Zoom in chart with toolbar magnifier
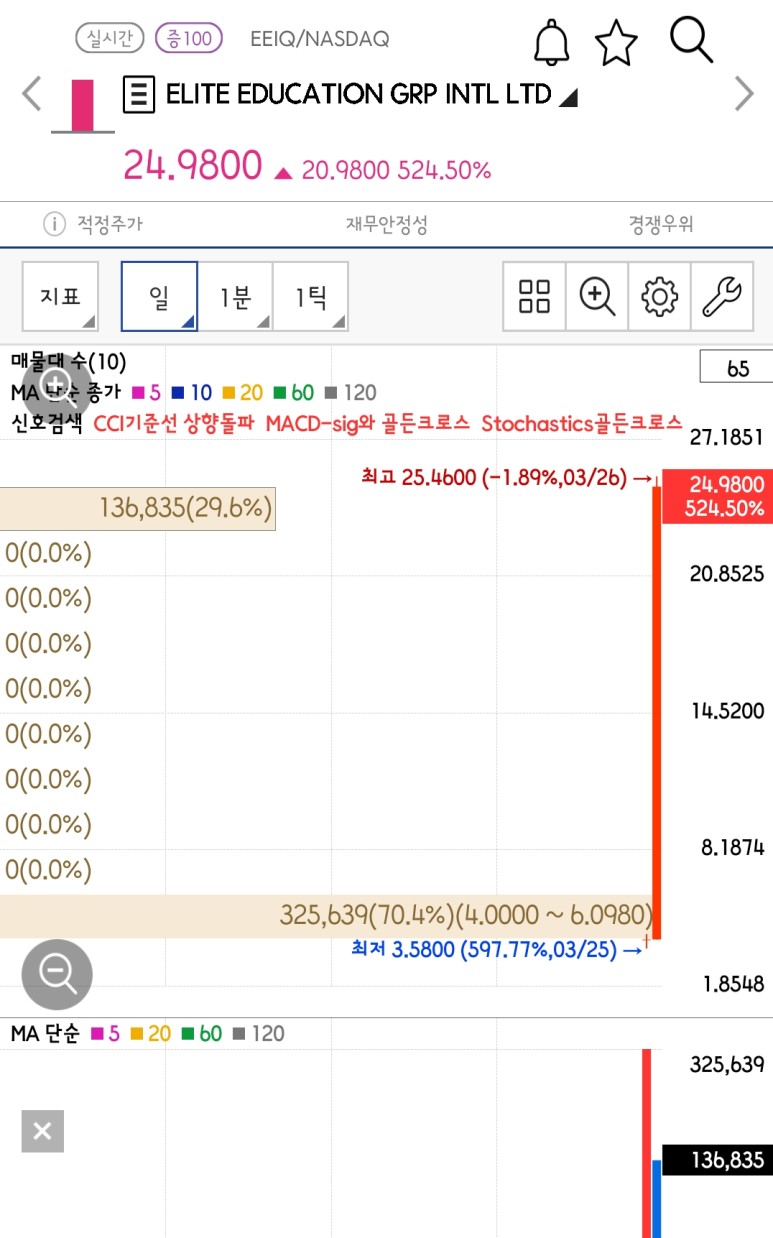 click(x=597, y=296)
